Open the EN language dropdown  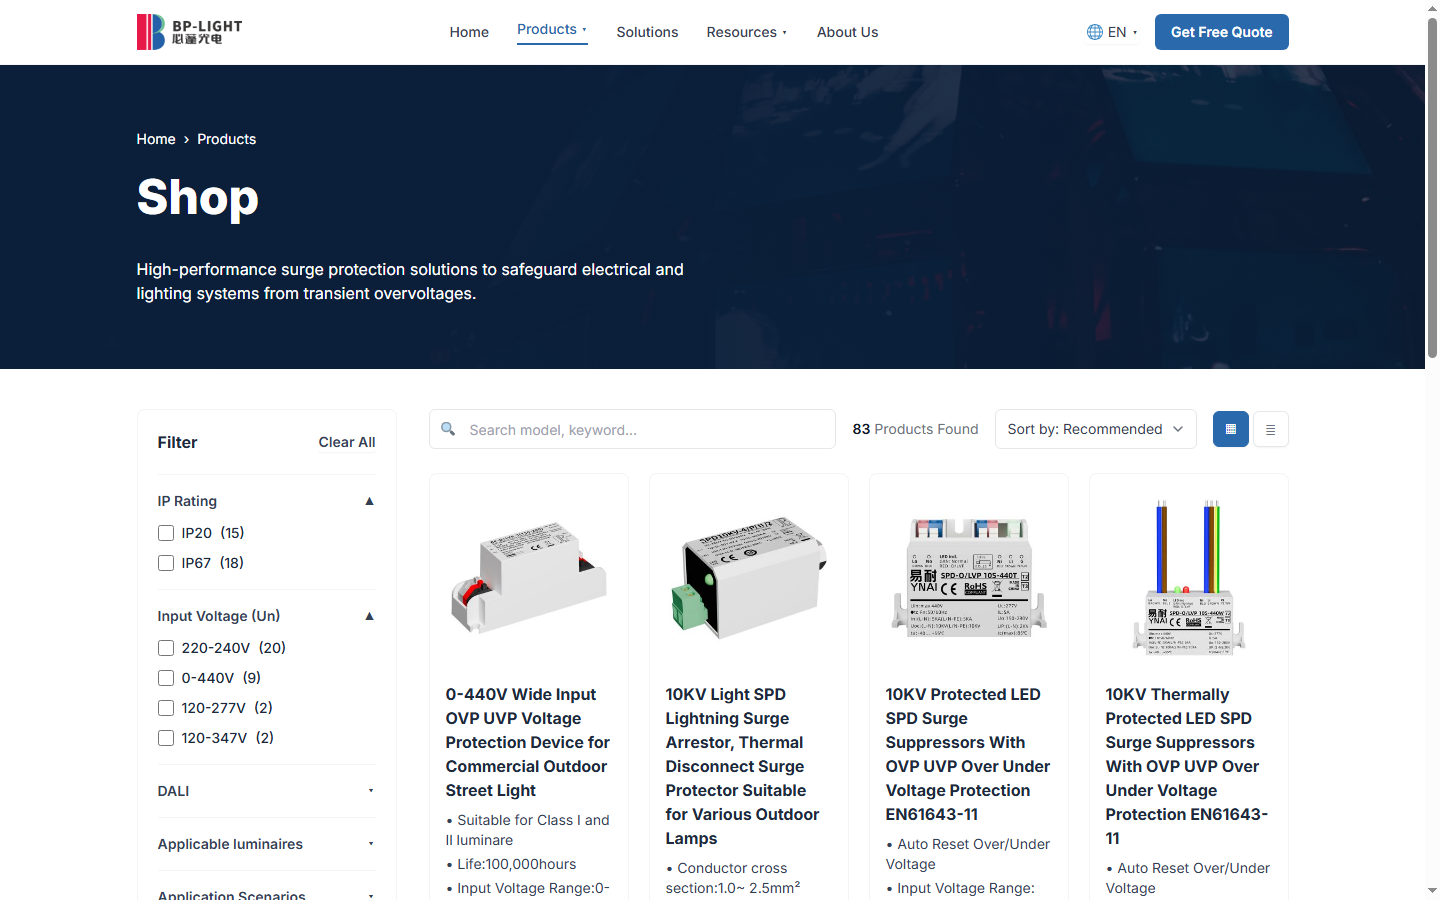tap(1113, 32)
